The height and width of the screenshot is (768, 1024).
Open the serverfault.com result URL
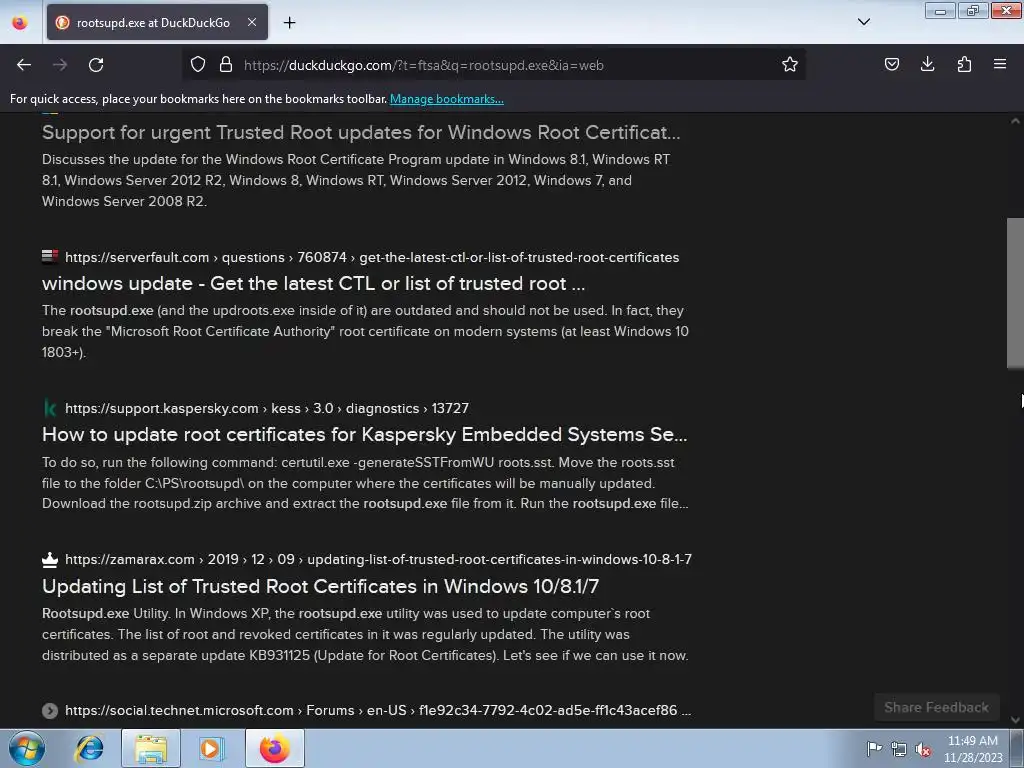point(372,257)
